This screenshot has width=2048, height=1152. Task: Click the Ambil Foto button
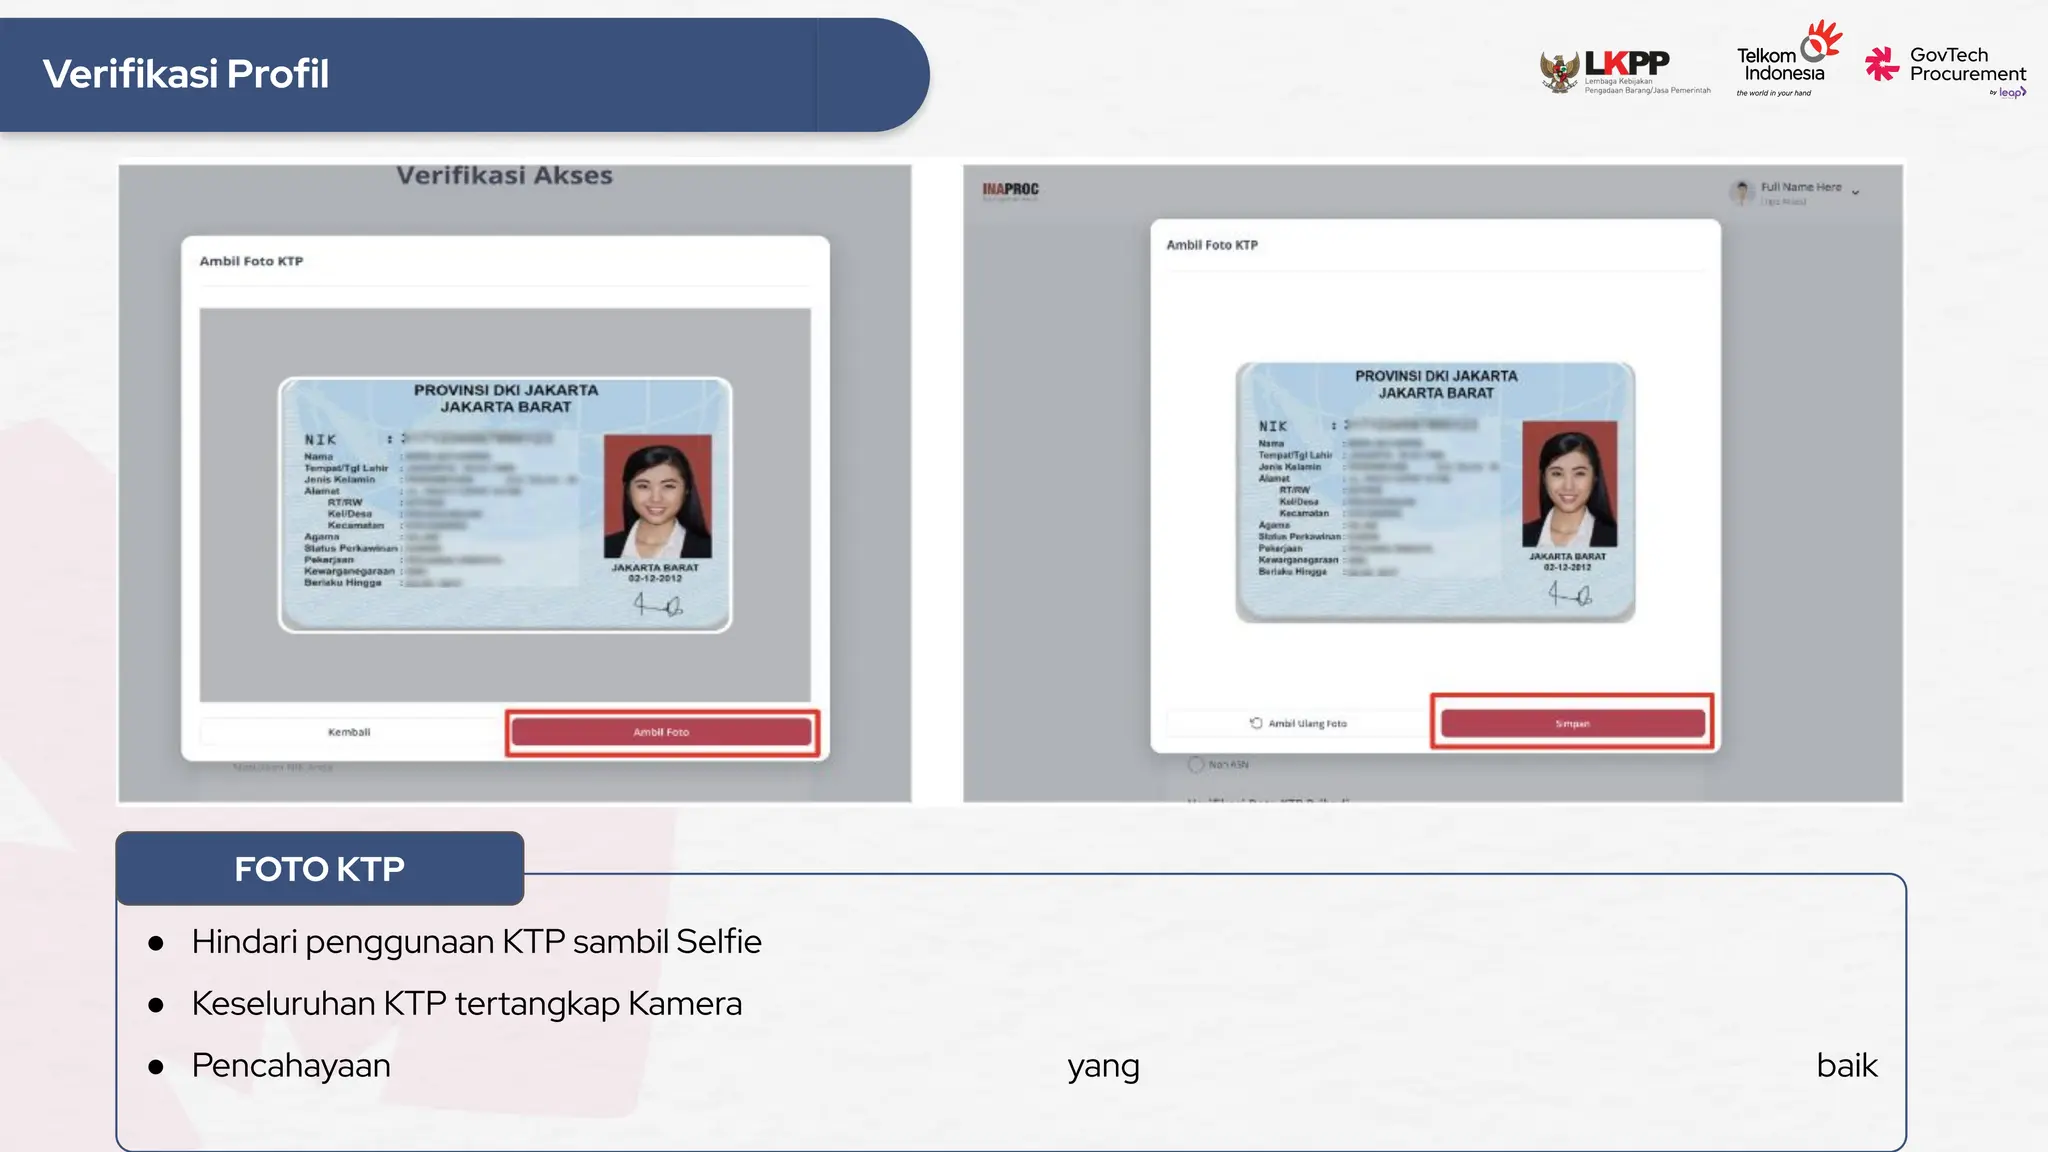pos(661,732)
